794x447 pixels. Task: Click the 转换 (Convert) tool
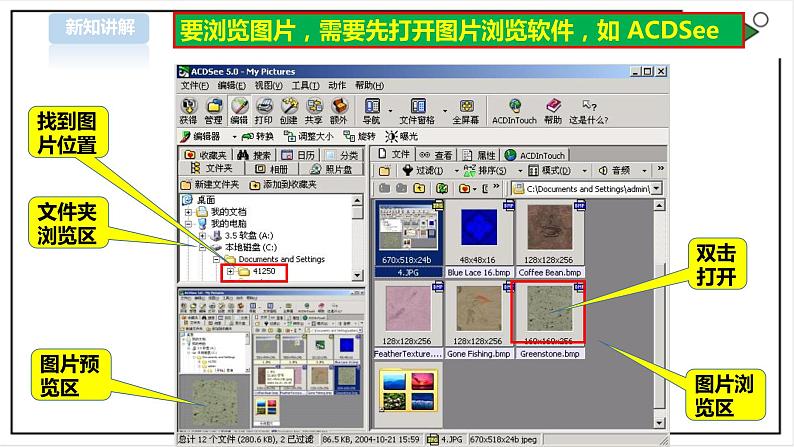coord(258,136)
